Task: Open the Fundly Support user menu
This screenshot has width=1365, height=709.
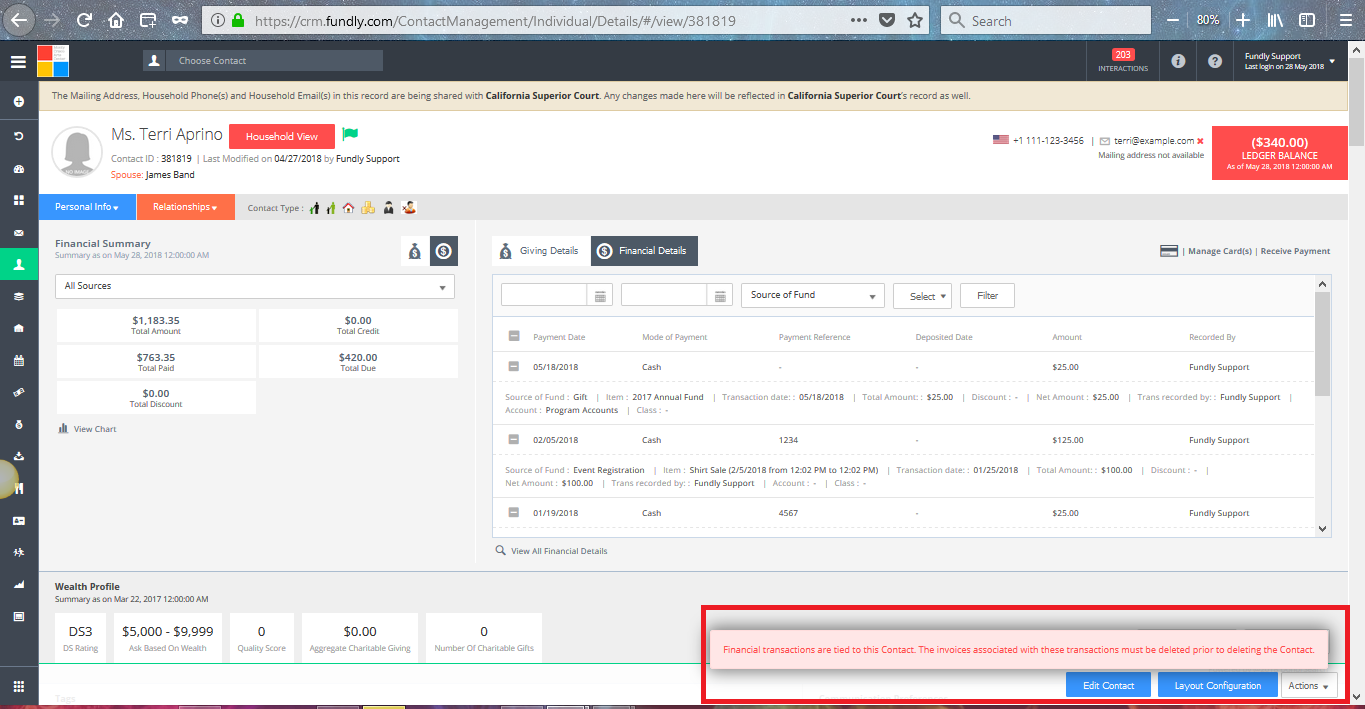Action: point(1289,61)
